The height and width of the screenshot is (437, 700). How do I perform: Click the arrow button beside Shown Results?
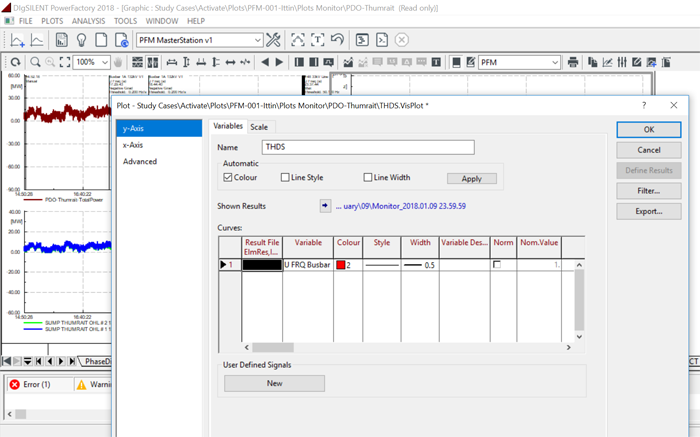pyautogui.click(x=324, y=206)
